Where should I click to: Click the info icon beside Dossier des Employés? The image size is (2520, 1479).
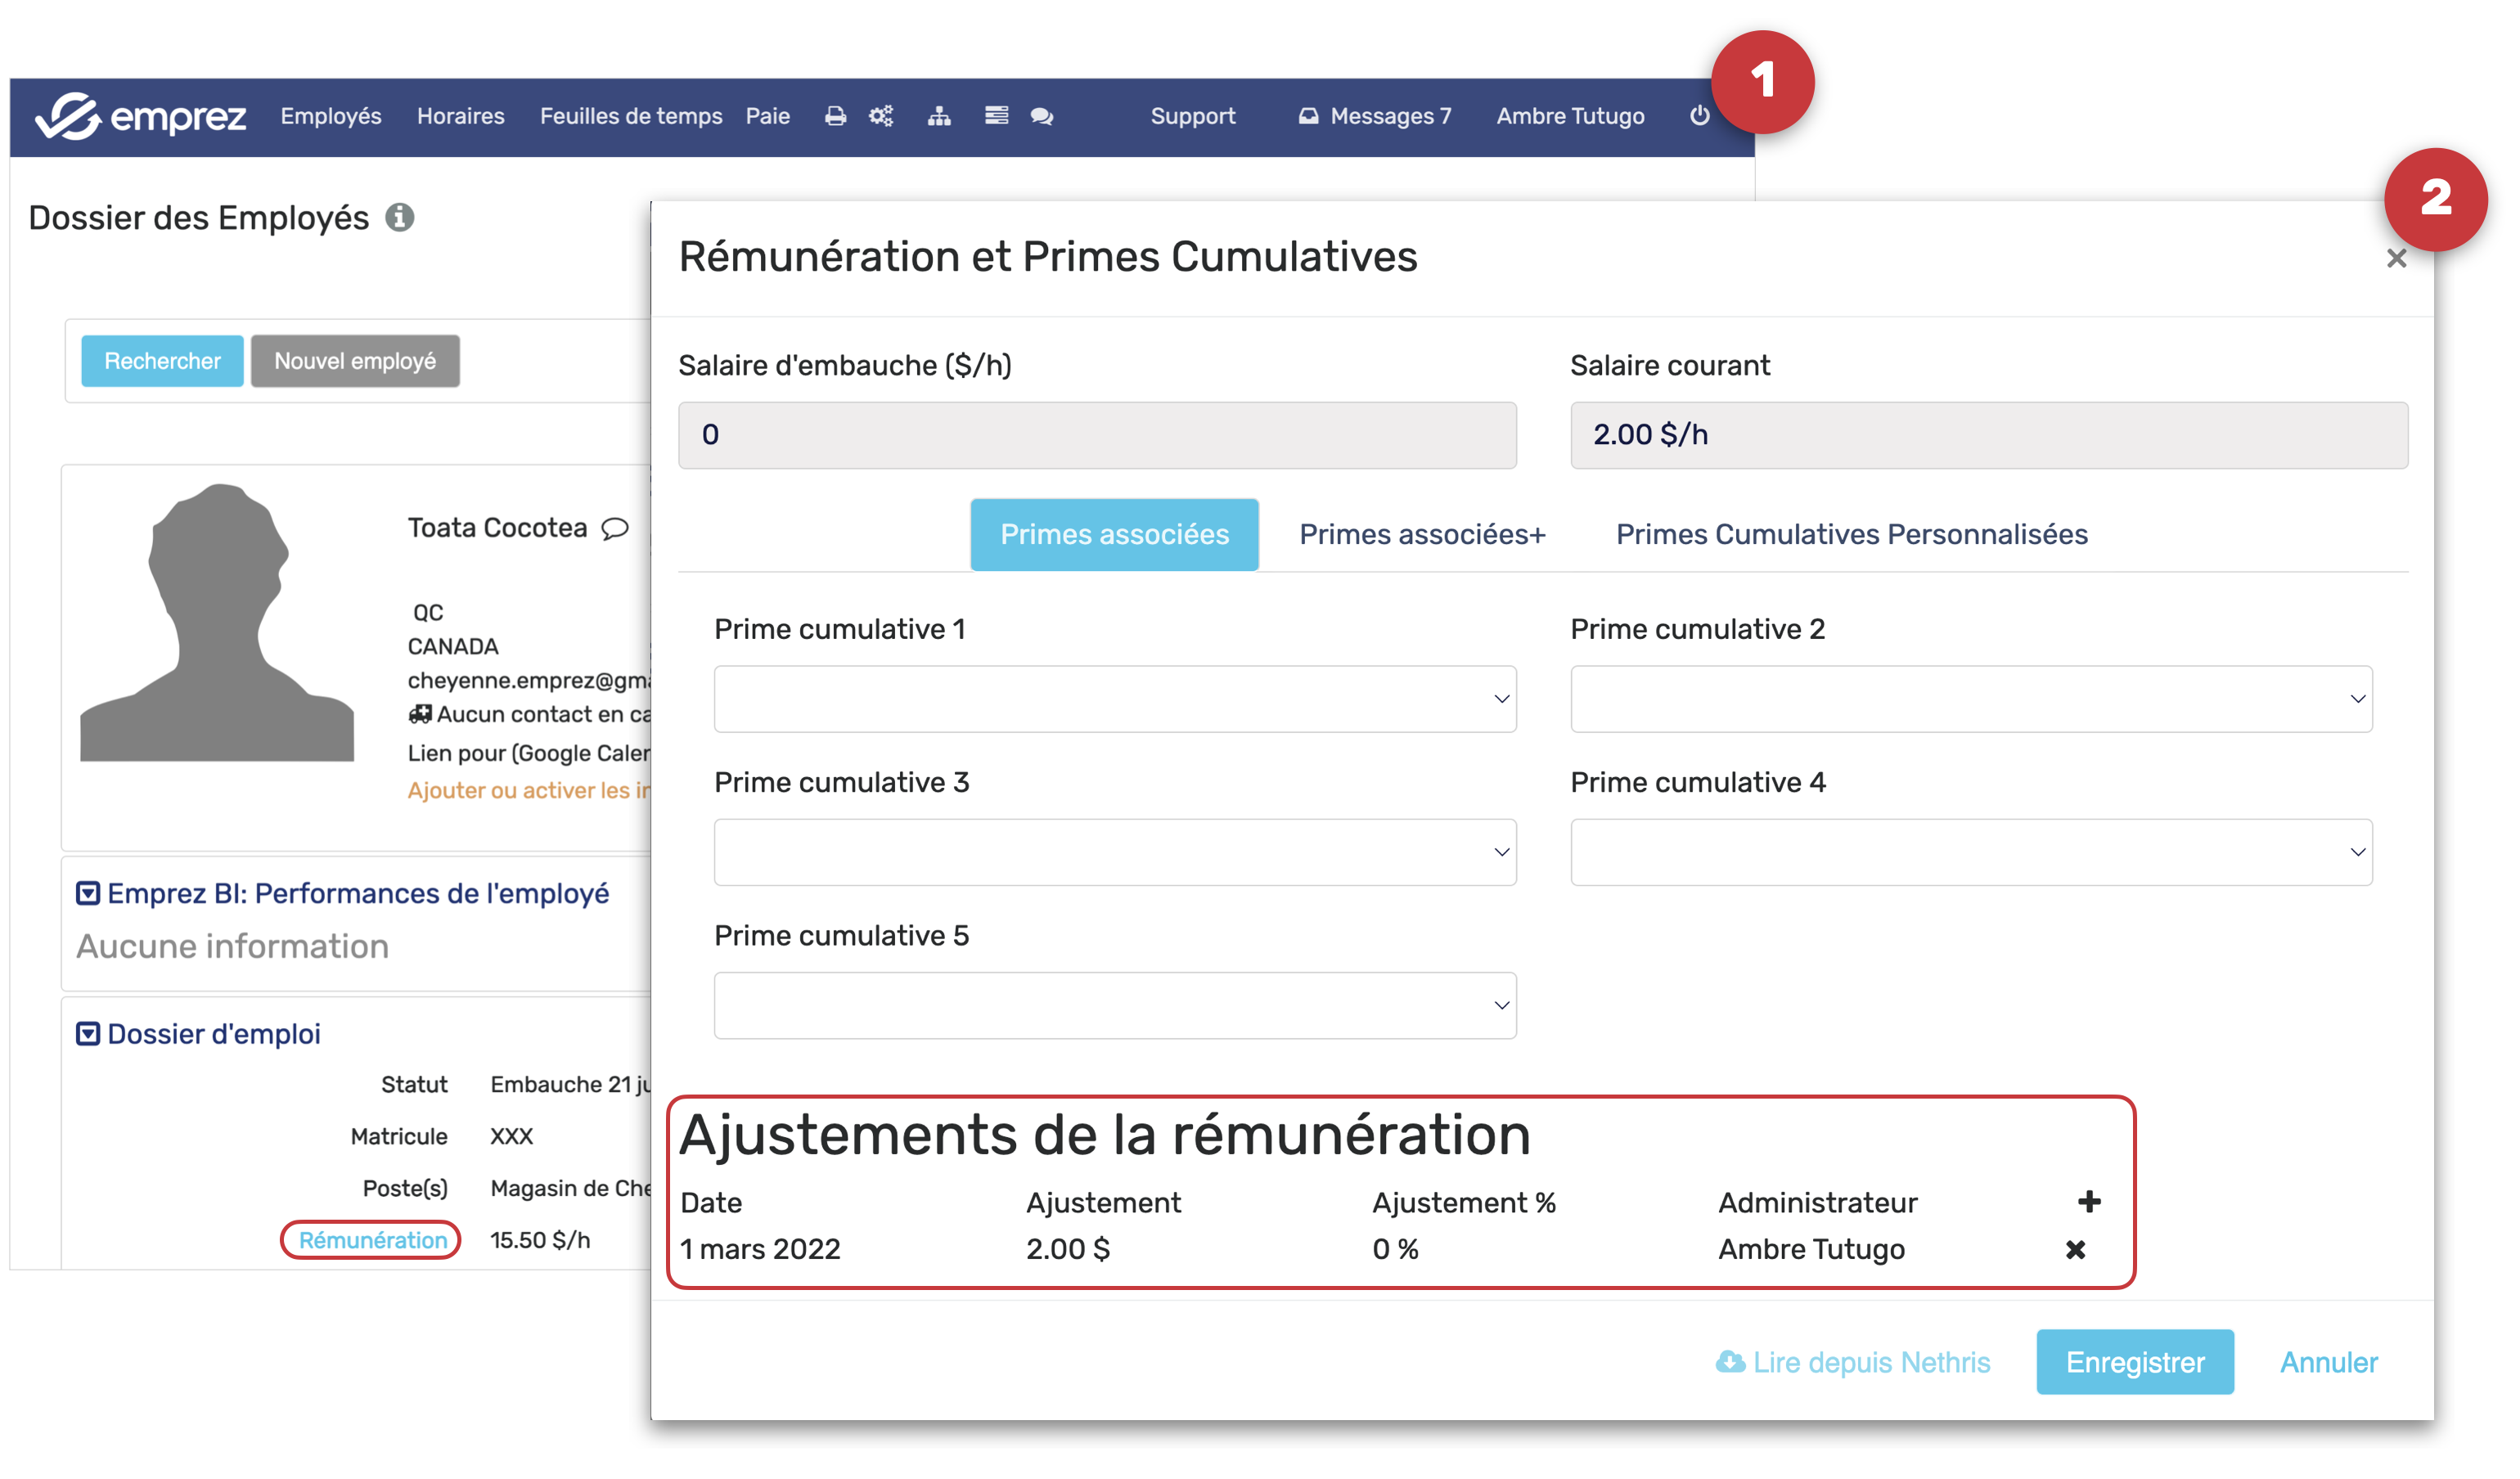(x=400, y=217)
